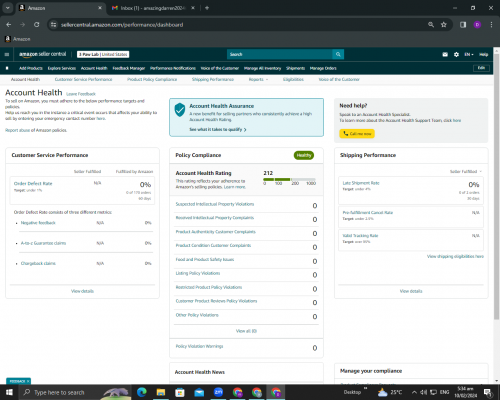Open the A-to-z Guarantee claims link
This screenshot has height=400, width=500.
43,243
